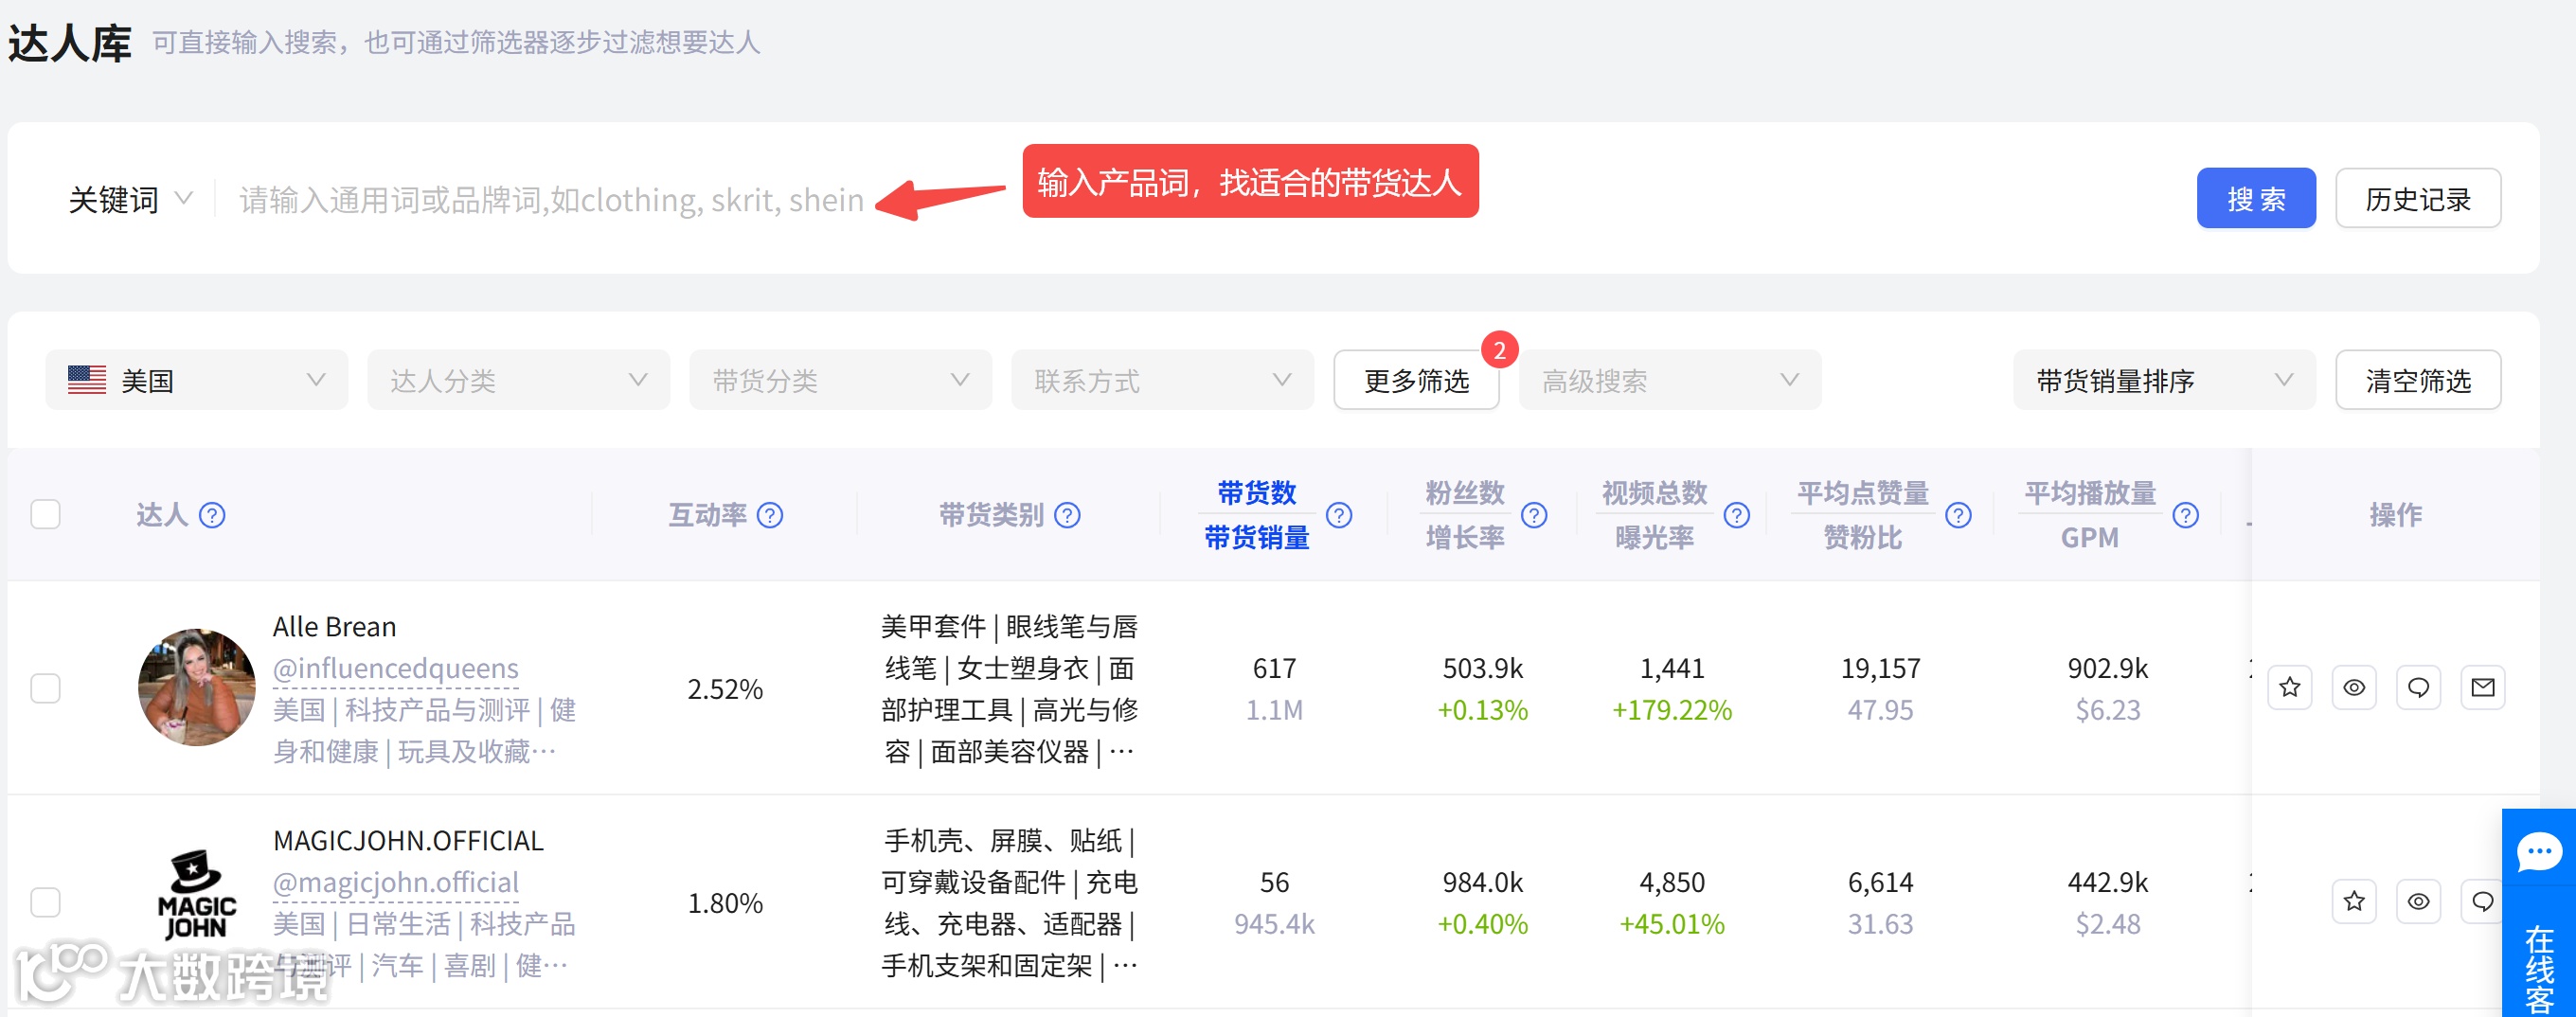Viewport: 2576px width, 1017px height.
Task: Click the 984.0k follower count
Action: pyautogui.click(x=1482, y=882)
